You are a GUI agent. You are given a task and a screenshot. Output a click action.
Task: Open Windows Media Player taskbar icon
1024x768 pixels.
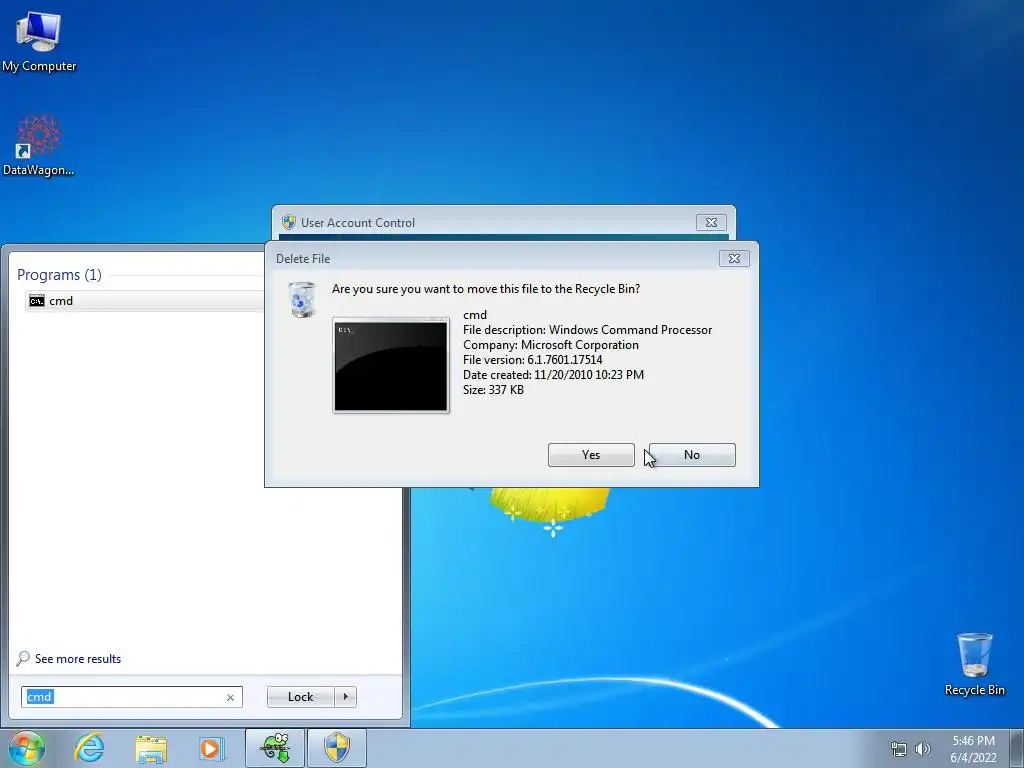(x=211, y=748)
